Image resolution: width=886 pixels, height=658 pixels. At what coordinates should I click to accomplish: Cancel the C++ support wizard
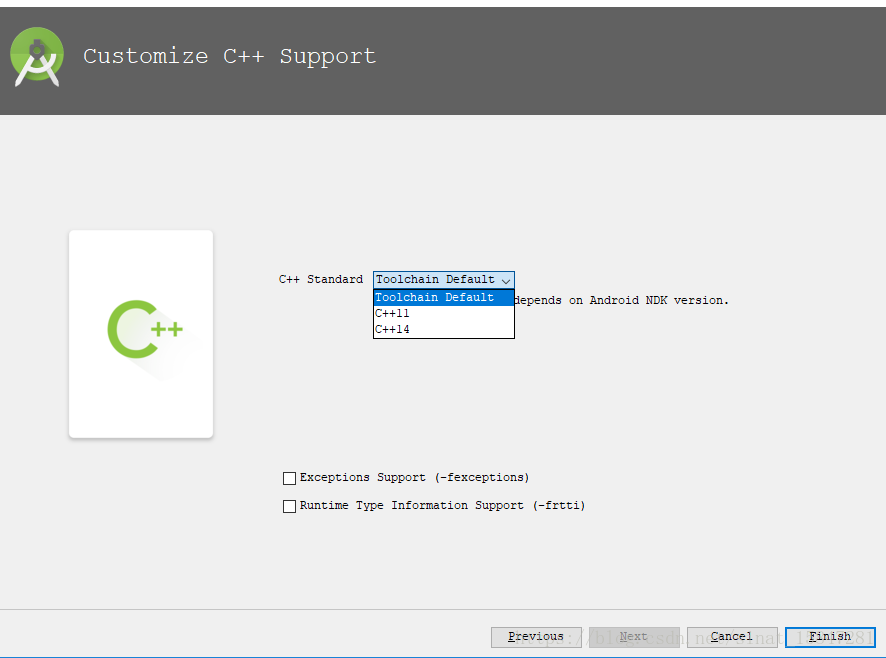(x=732, y=637)
